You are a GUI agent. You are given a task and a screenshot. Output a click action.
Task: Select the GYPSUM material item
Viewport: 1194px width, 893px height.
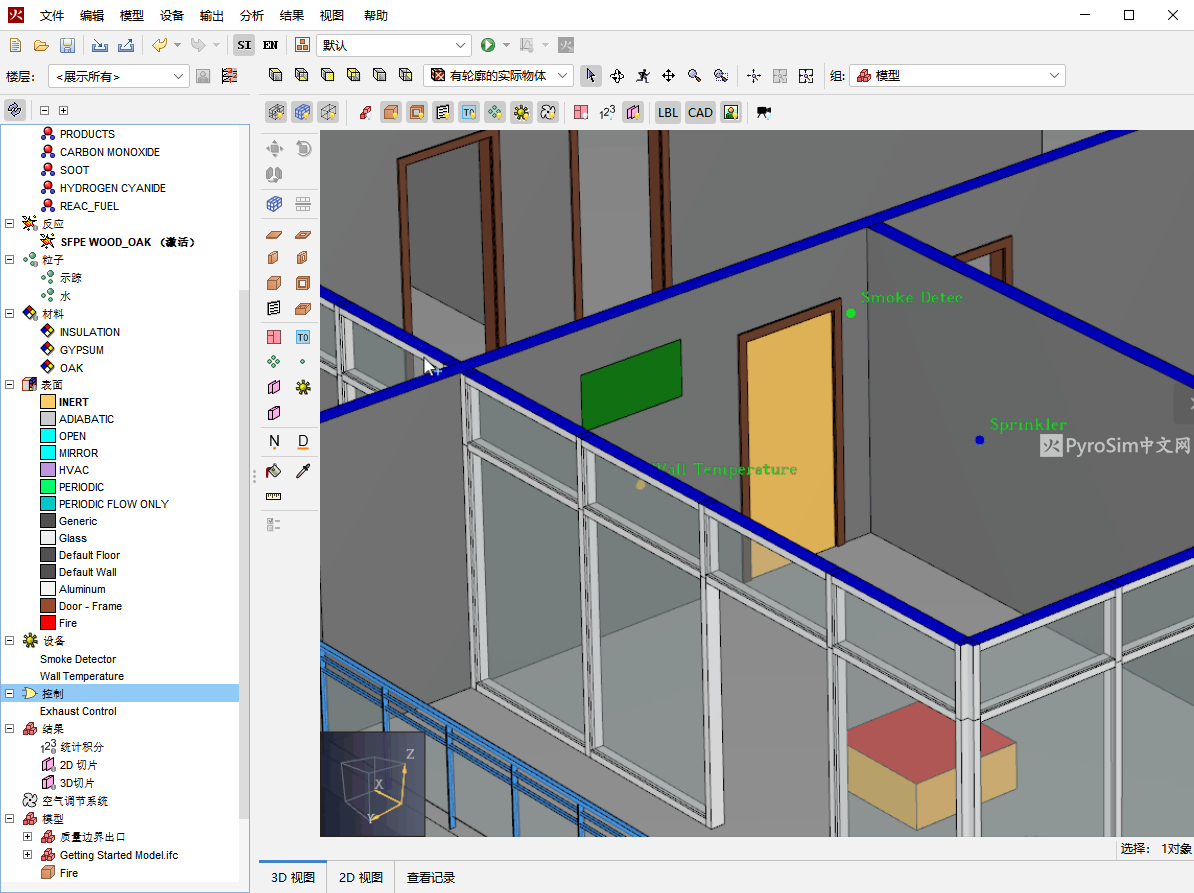pyautogui.click(x=81, y=350)
